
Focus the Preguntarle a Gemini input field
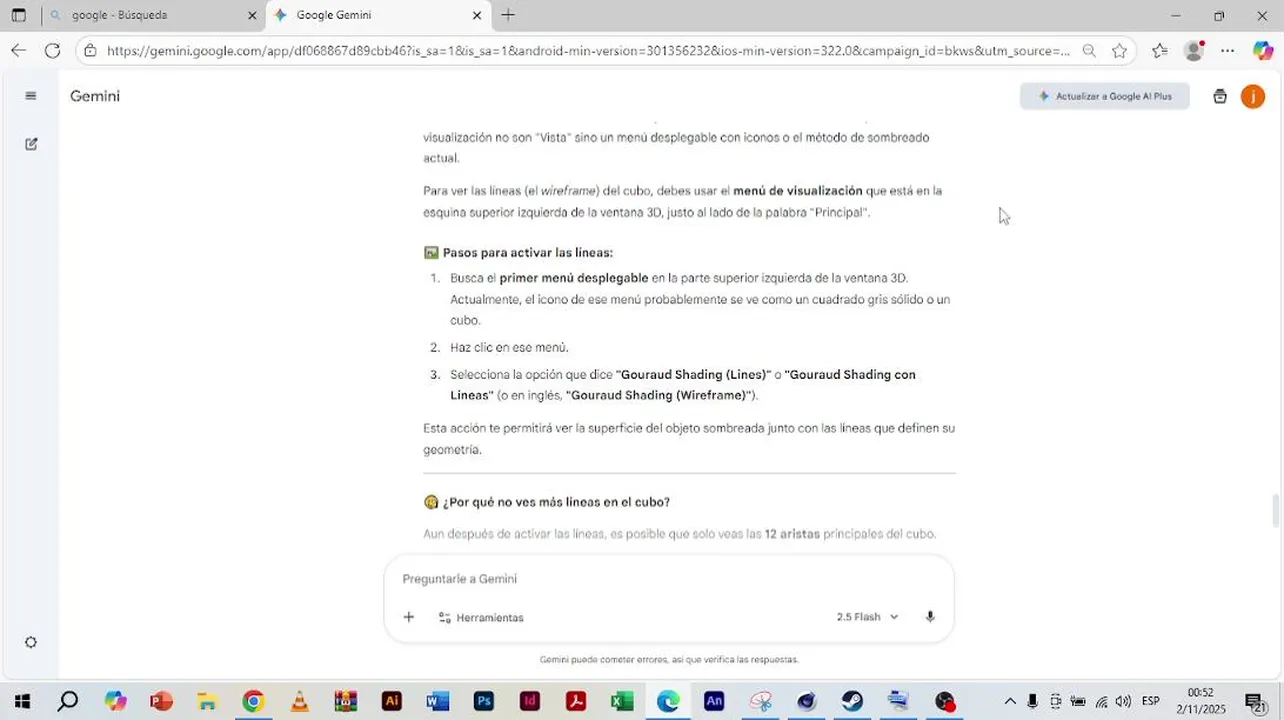point(668,579)
